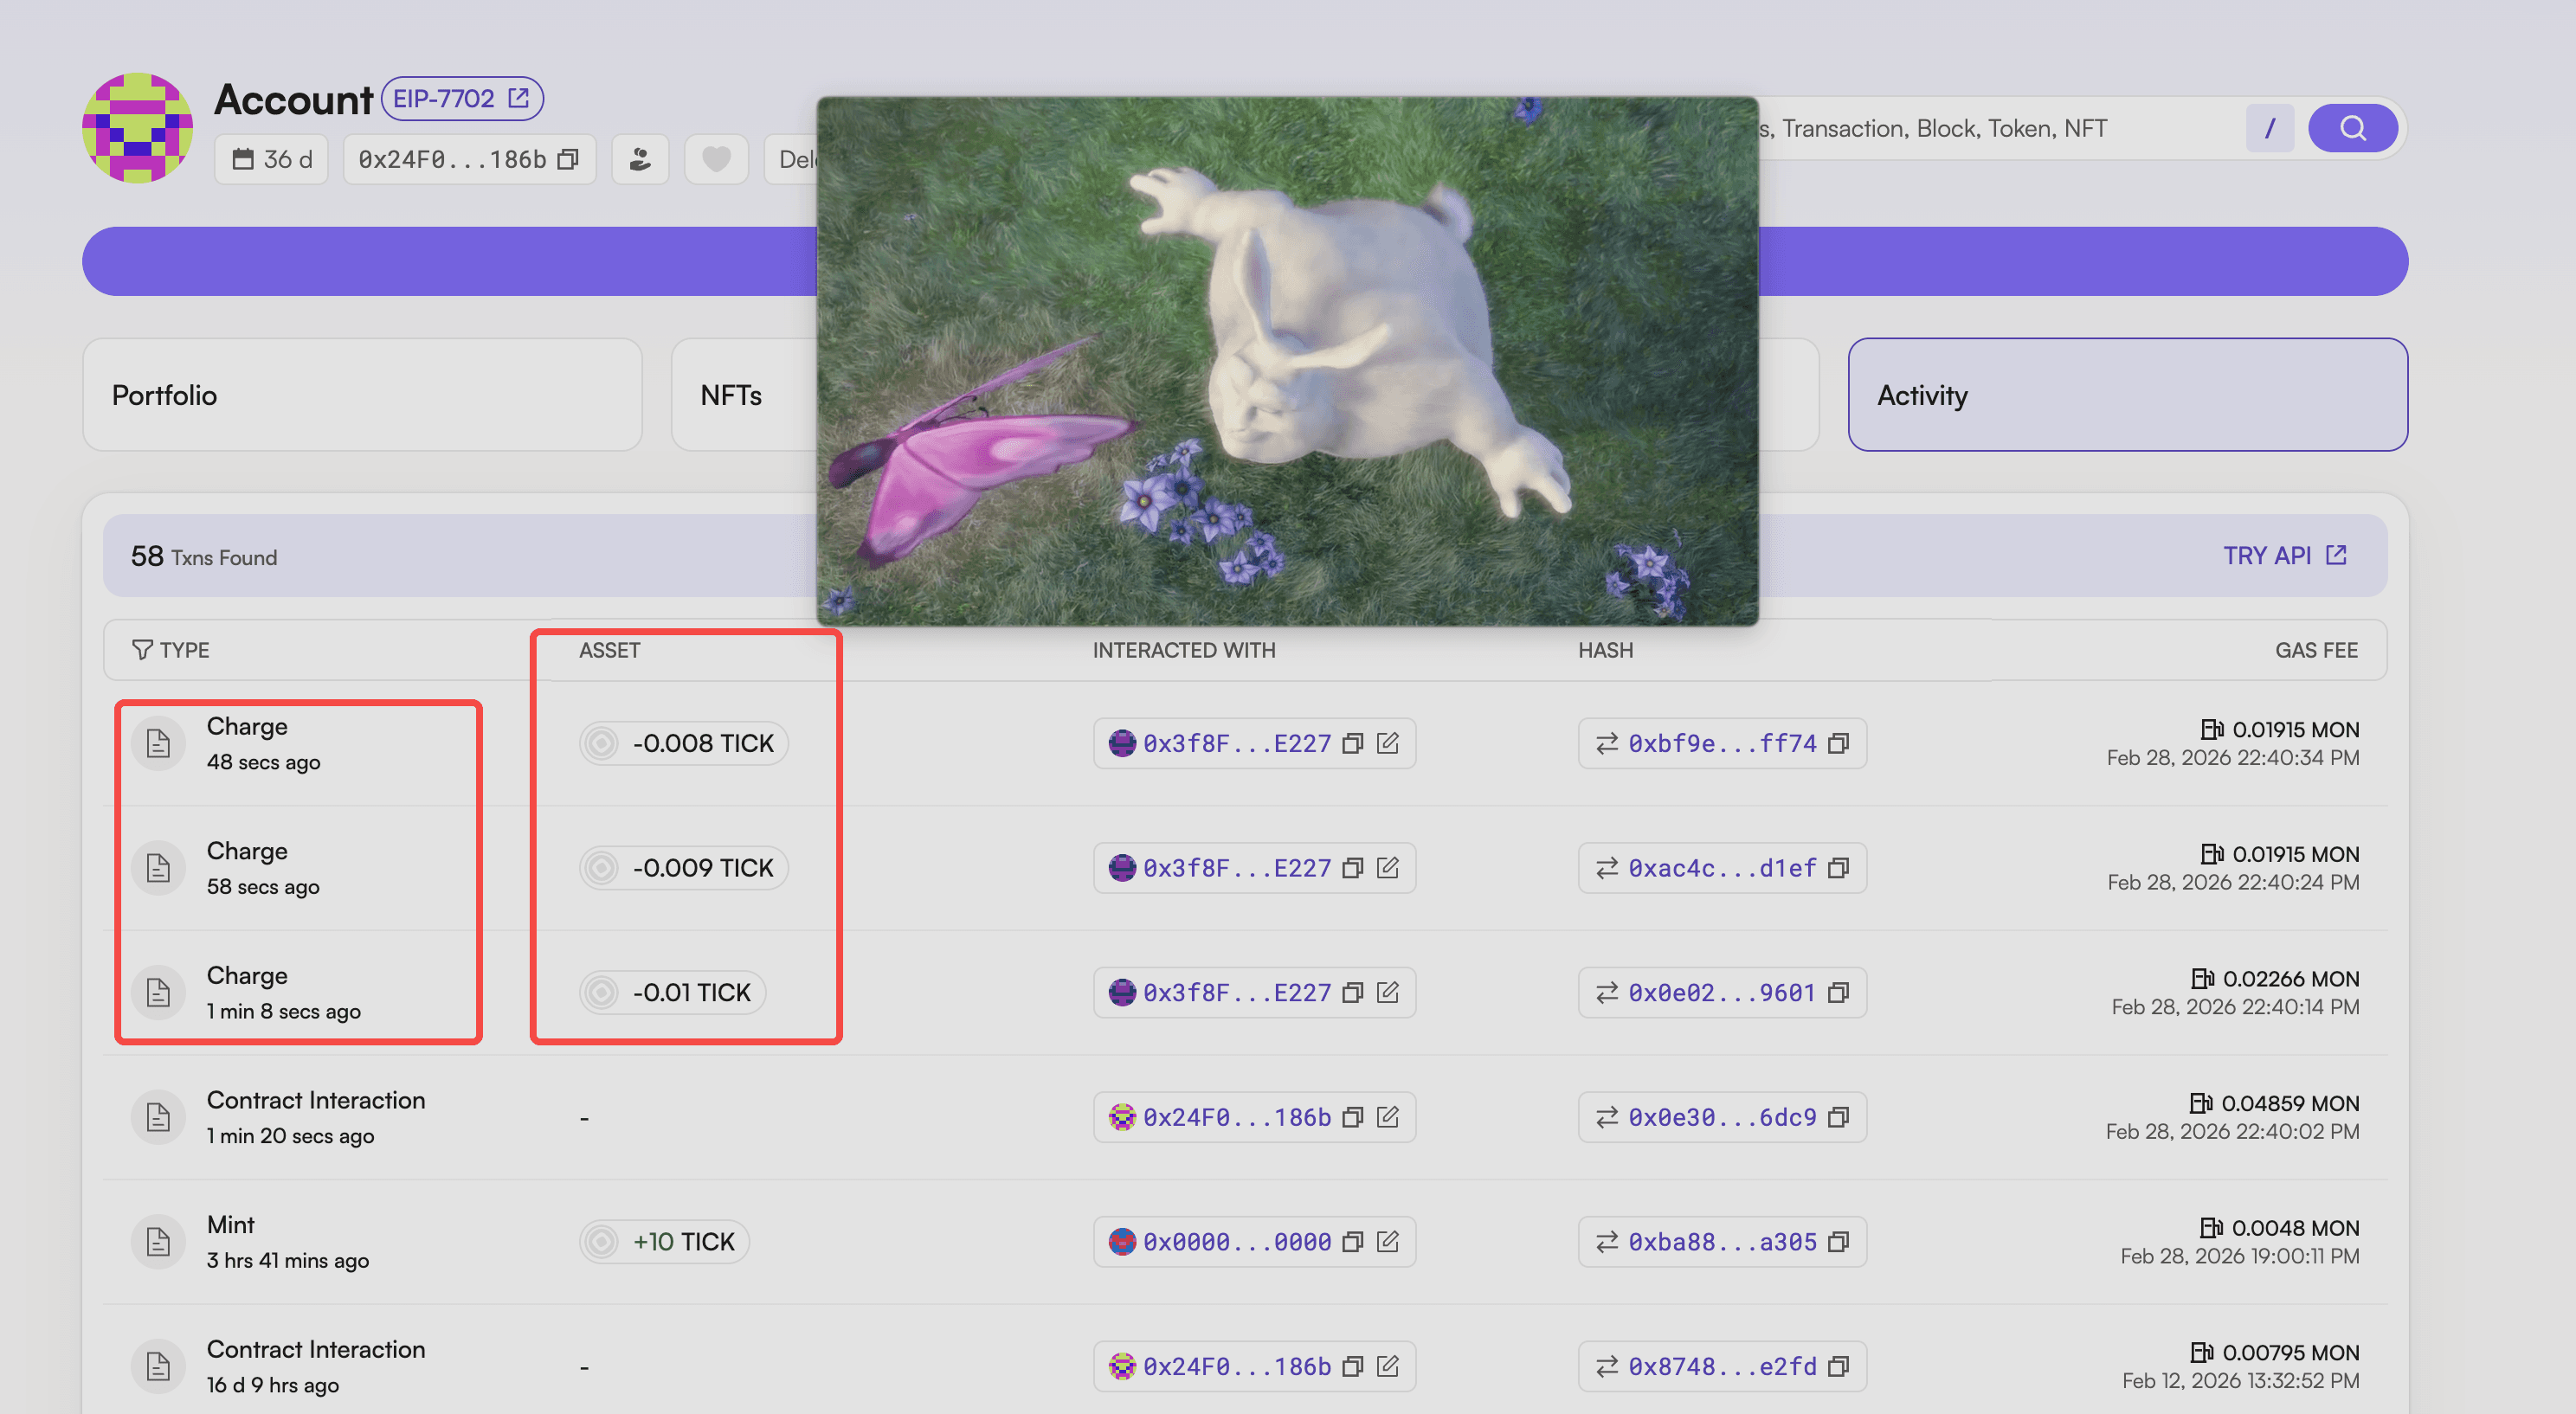
Task: Edit label for 0x3f8F...E227 first row
Action: [1387, 743]
